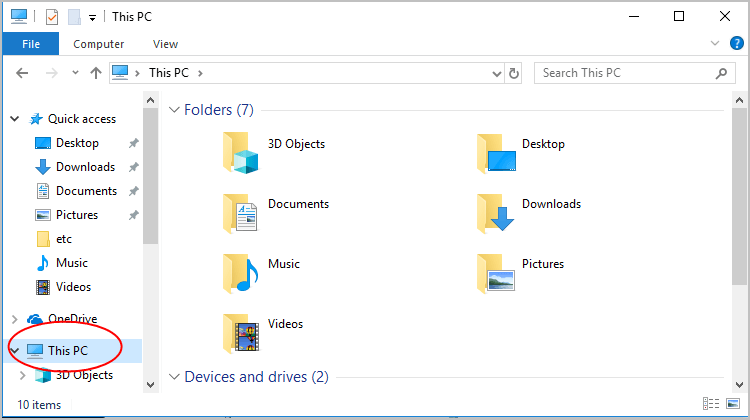The height and width of the screenshot is (420, 750).
Task: Collapse the Folders (7) group
Action: pyautogui.click(x=174, y=110)
